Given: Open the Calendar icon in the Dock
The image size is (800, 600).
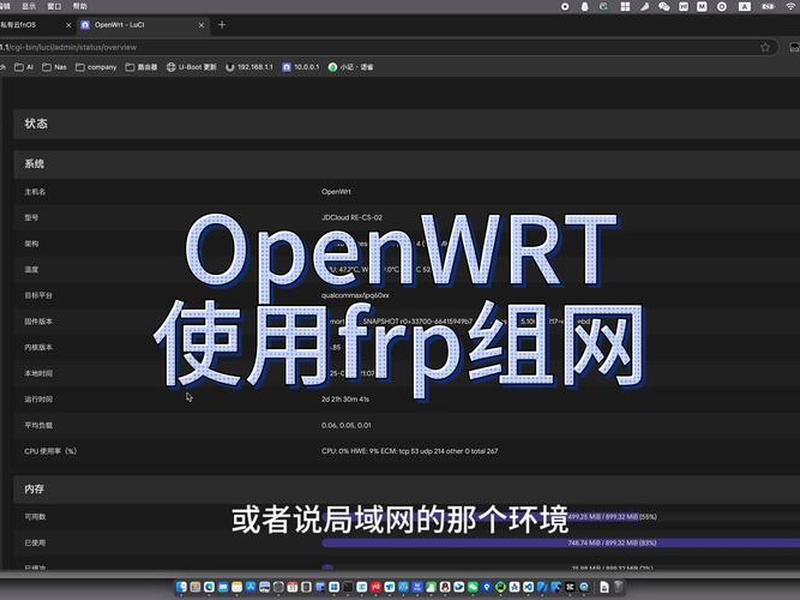Looking at the screenshot, I should (292, 587).
